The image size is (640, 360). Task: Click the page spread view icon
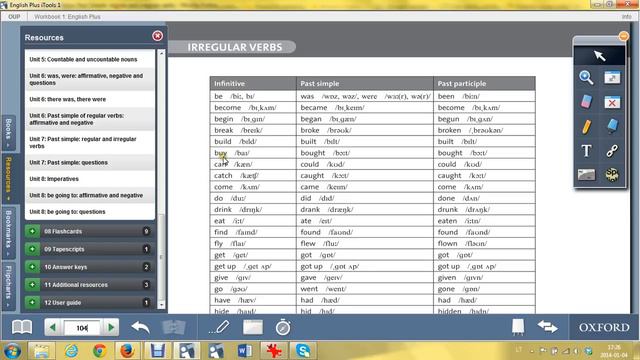(x=173, y=327)
